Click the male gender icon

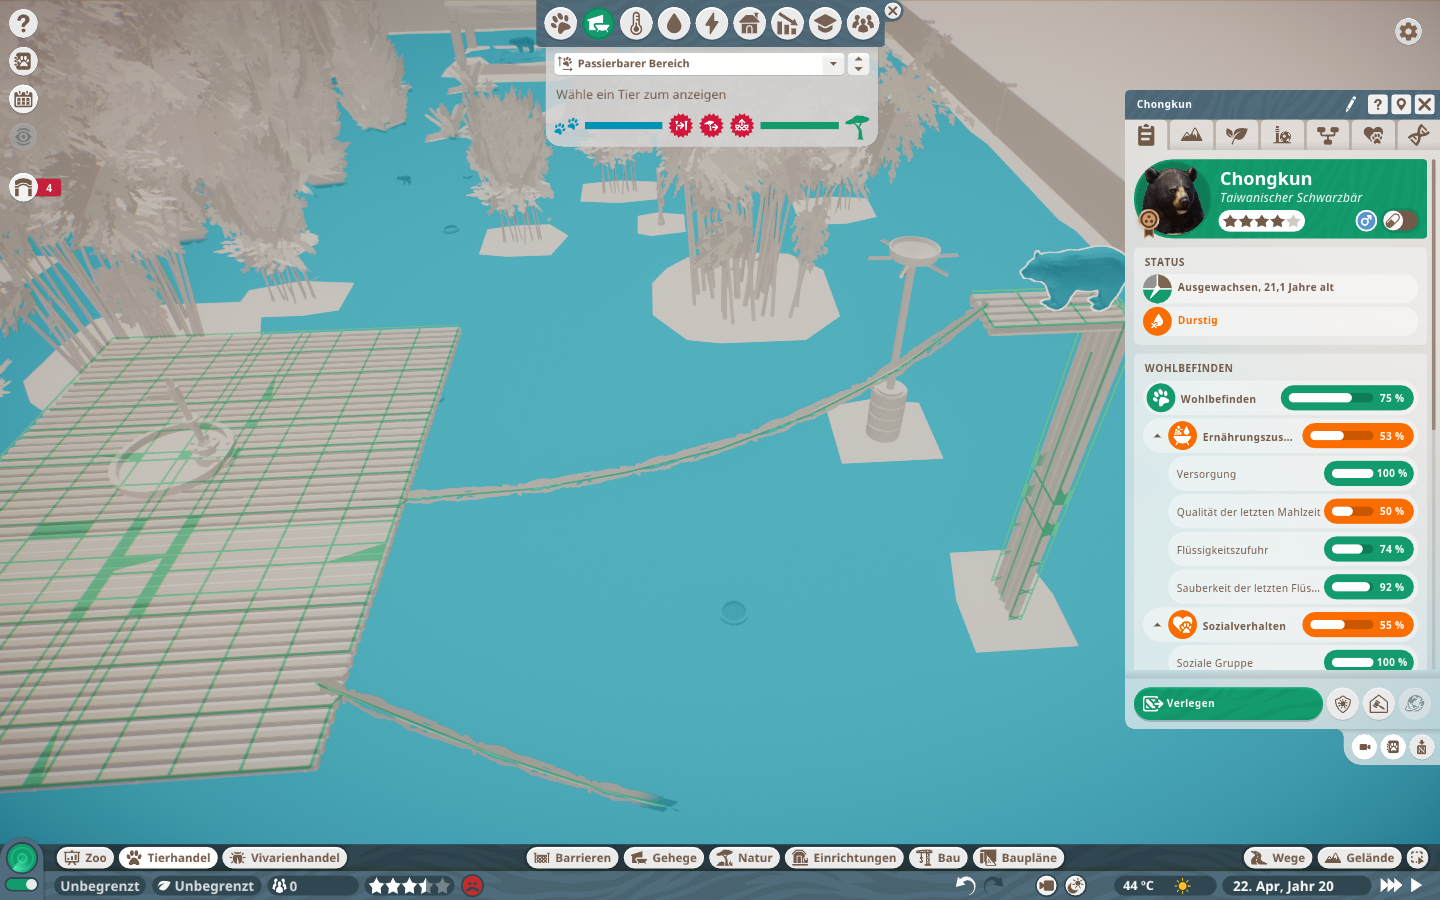[1366, 221]
